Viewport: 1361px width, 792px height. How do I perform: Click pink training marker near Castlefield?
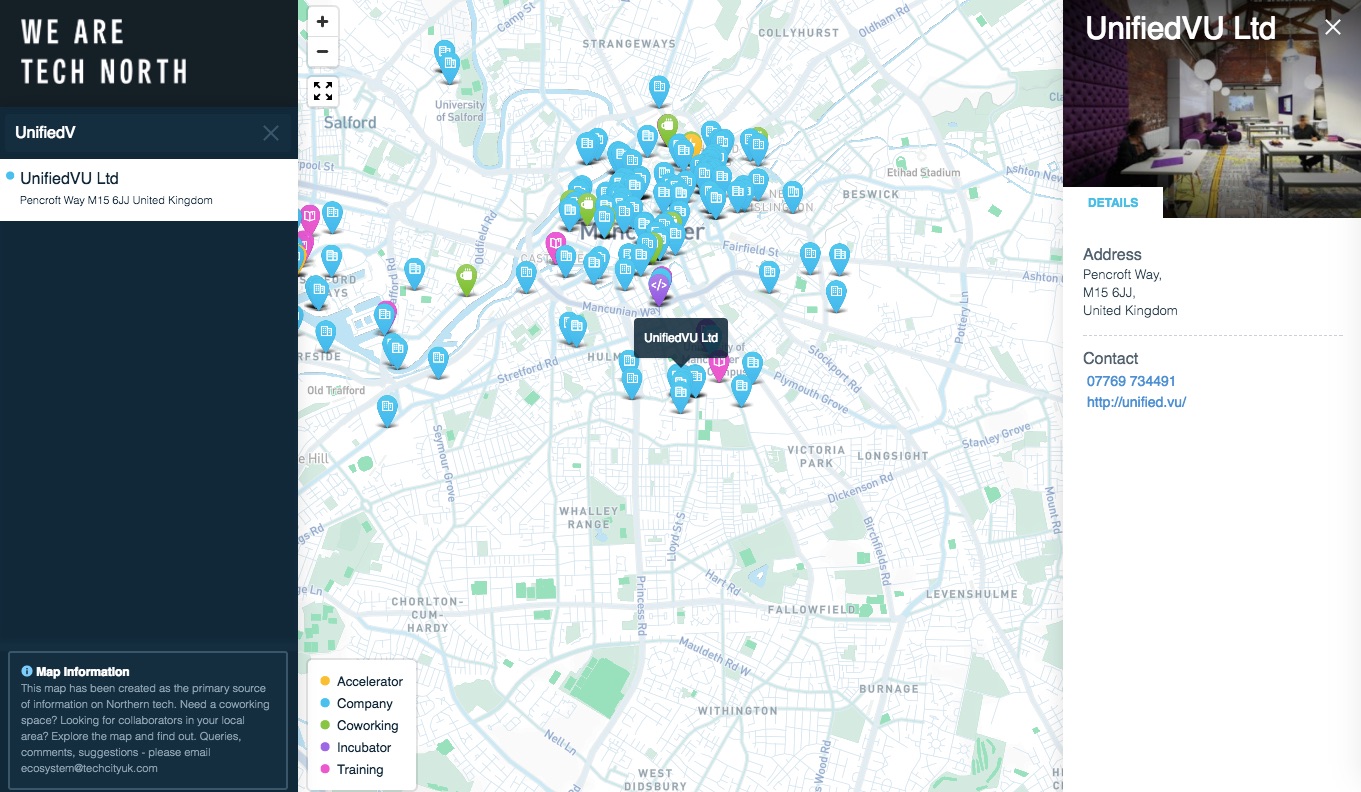click(555, 244)
